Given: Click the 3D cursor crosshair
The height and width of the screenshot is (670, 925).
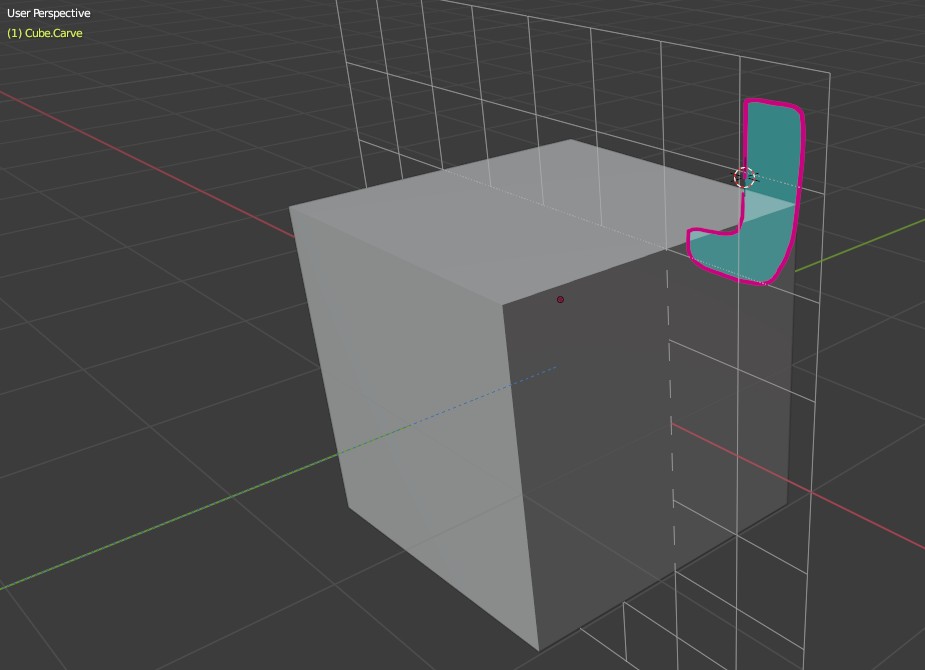Looking at the screenshot, I should [x=744, y=177].
